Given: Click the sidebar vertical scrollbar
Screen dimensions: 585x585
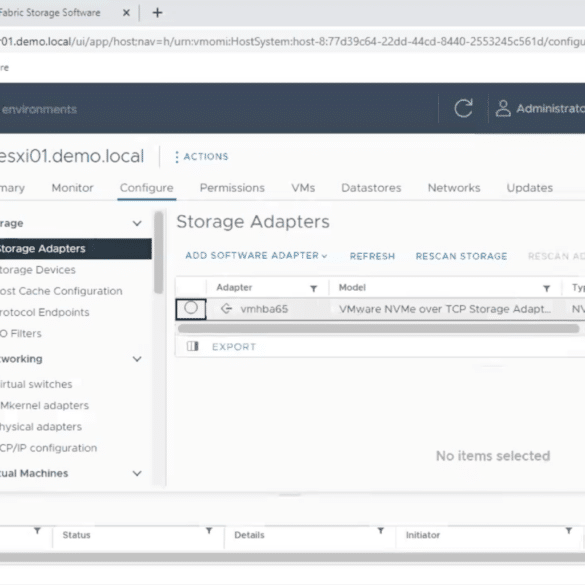Looking at the screenshot, I should 159,253.
